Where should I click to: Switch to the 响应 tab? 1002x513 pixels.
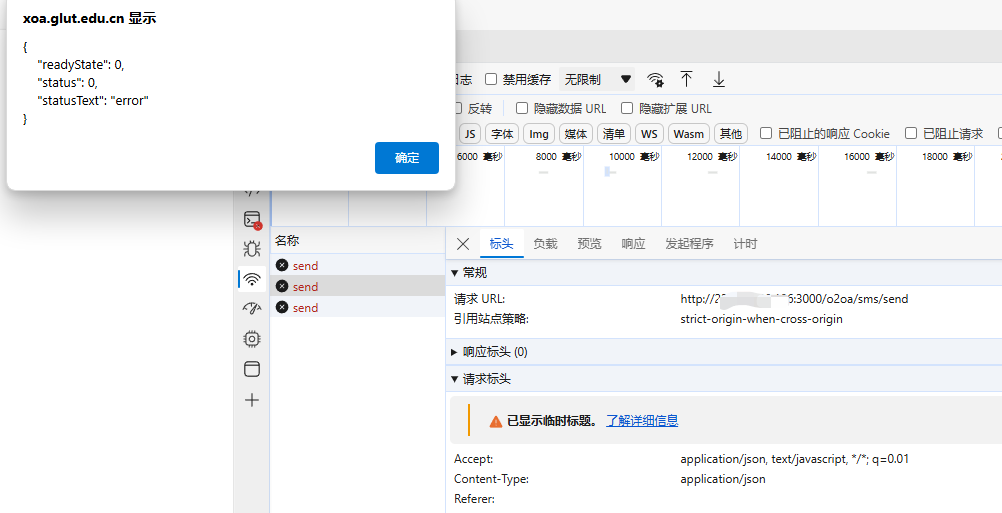633,243
